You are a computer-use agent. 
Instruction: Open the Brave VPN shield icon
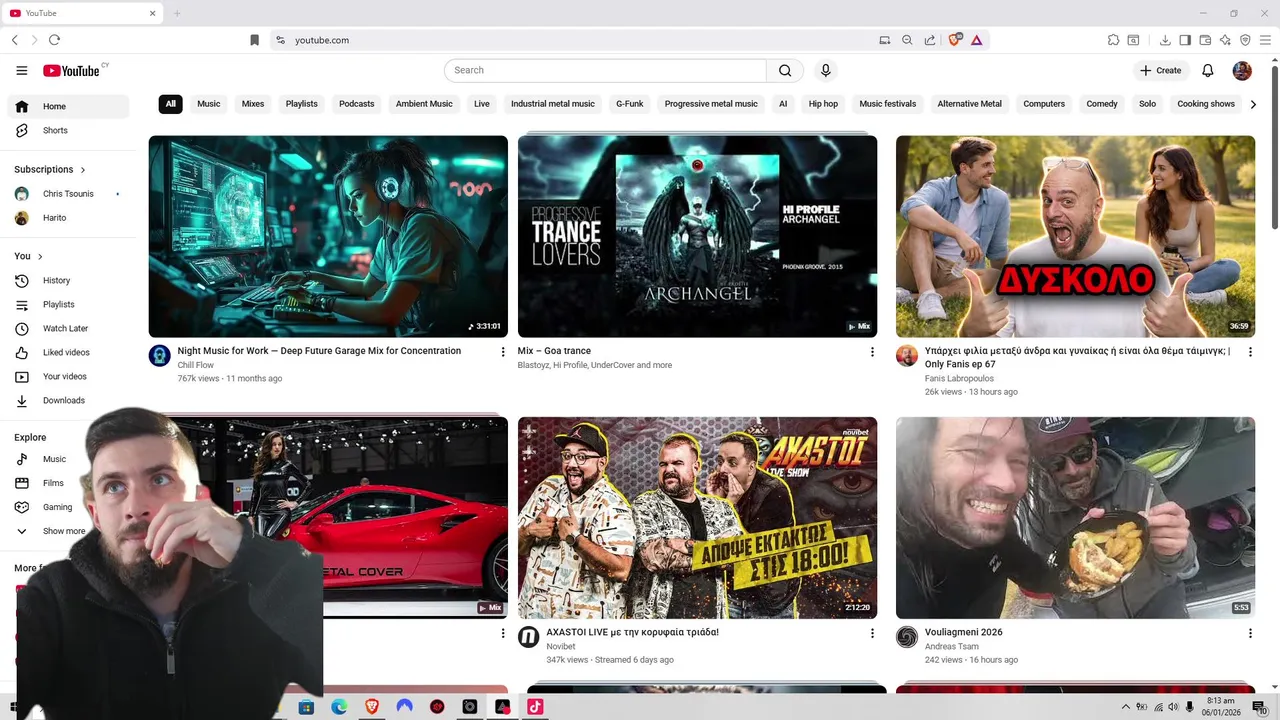coord(1245,40)
